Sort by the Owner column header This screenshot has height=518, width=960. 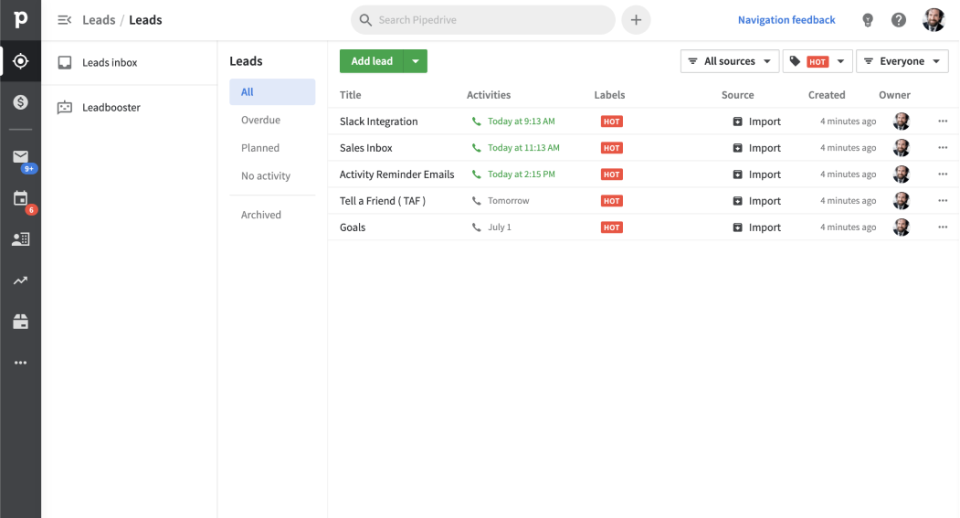point(894,95)
